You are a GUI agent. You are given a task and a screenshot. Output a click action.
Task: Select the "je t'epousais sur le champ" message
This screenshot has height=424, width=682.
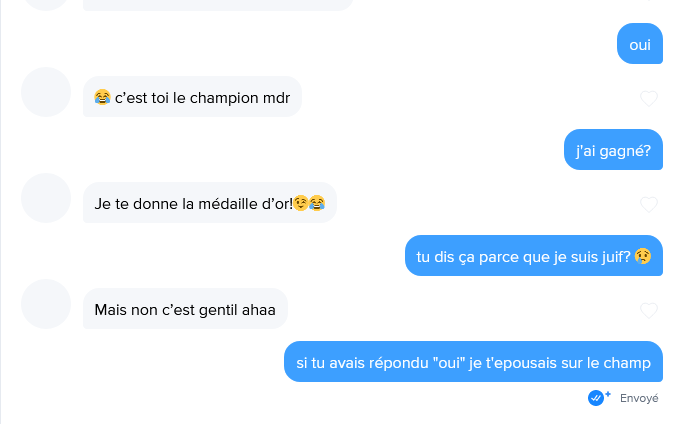473,362
